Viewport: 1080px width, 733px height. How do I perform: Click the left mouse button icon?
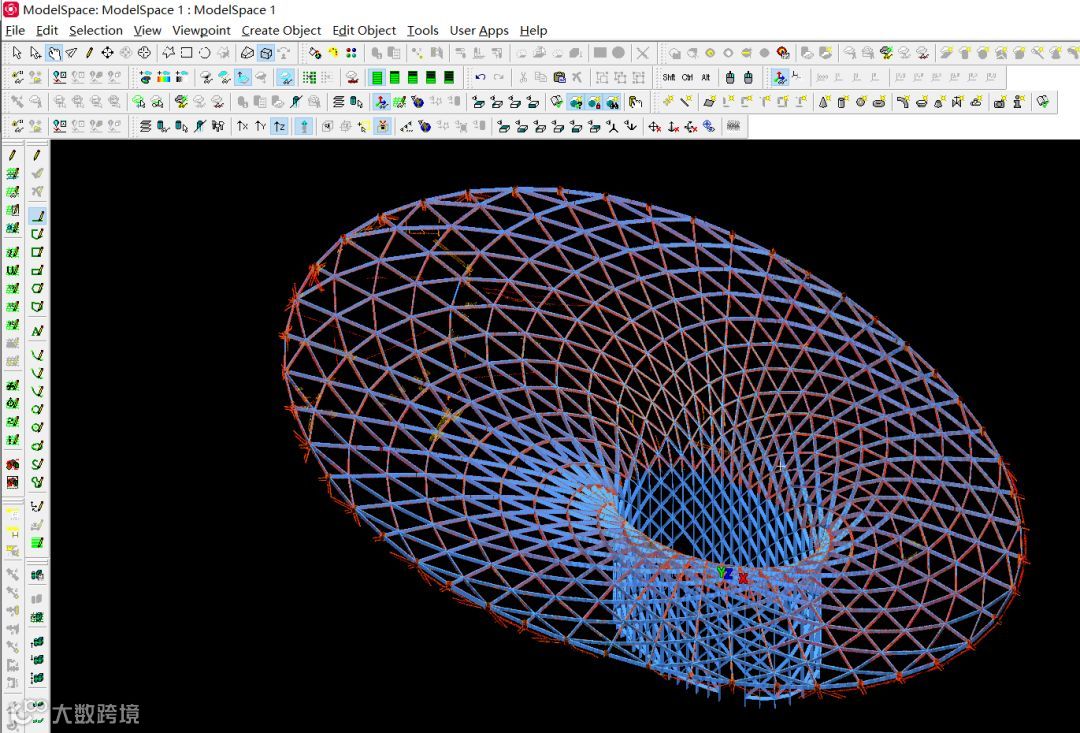pyautogui.click(x=730, y=77)
